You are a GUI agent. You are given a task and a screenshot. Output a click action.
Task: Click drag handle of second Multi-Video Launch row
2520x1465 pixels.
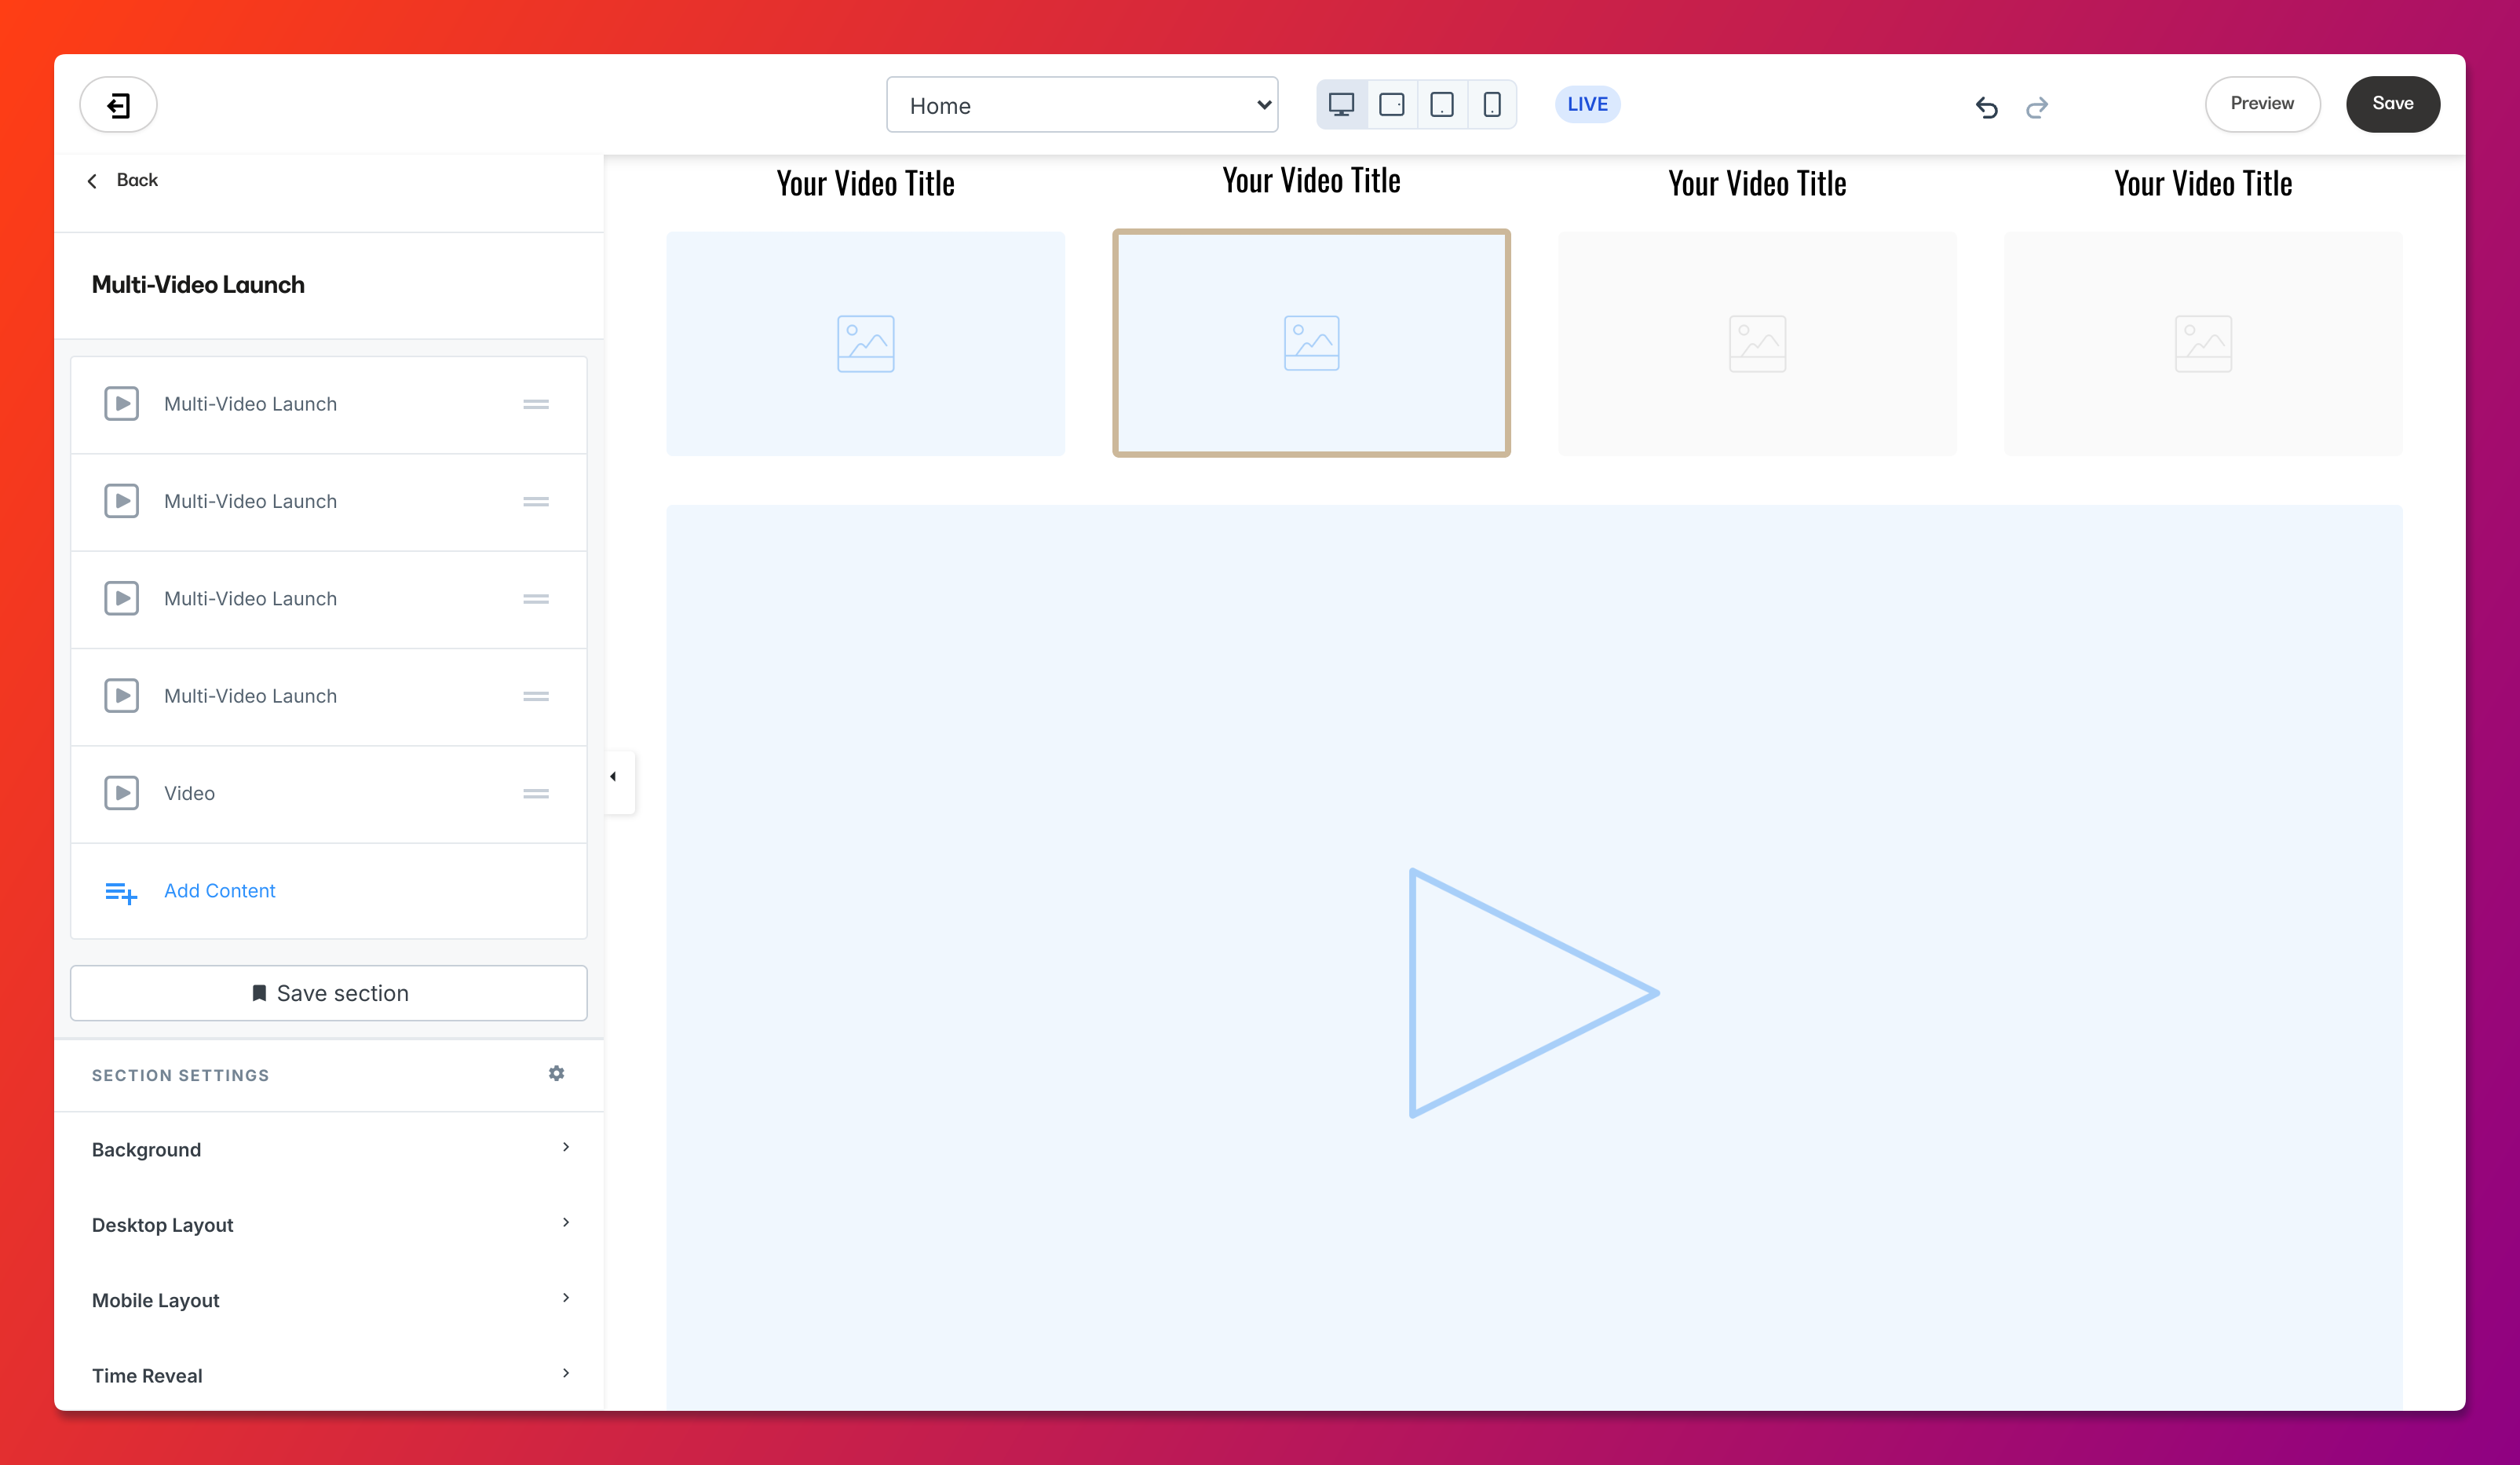pos(536,501)
